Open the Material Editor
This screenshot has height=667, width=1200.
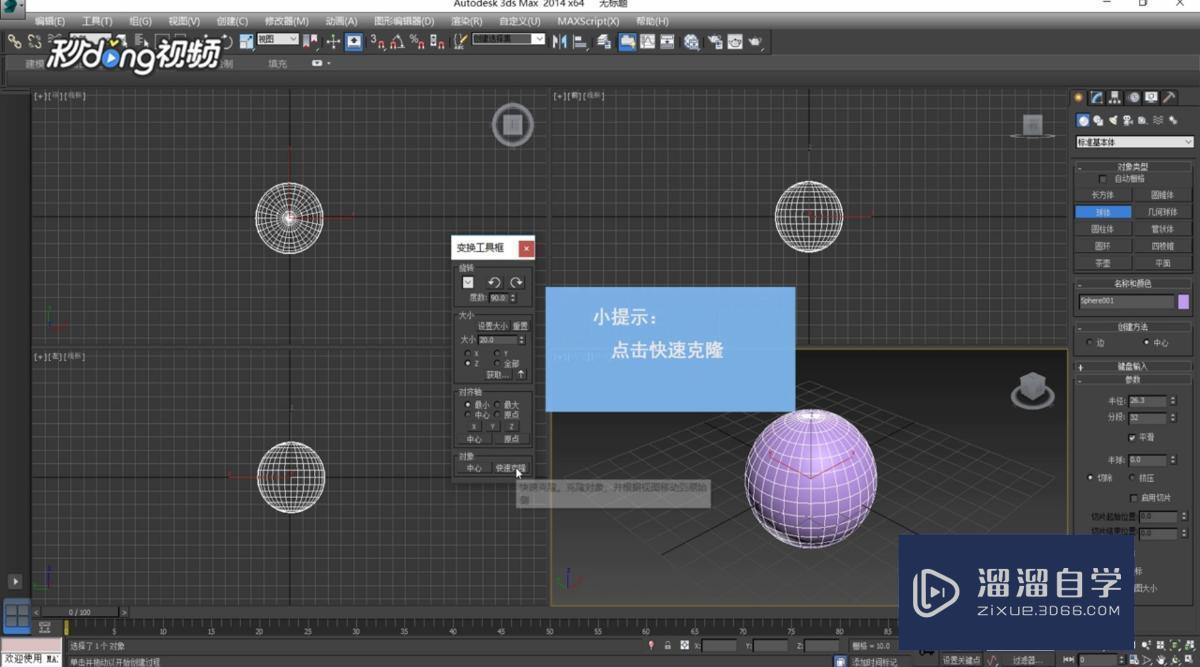pos(690,41)
